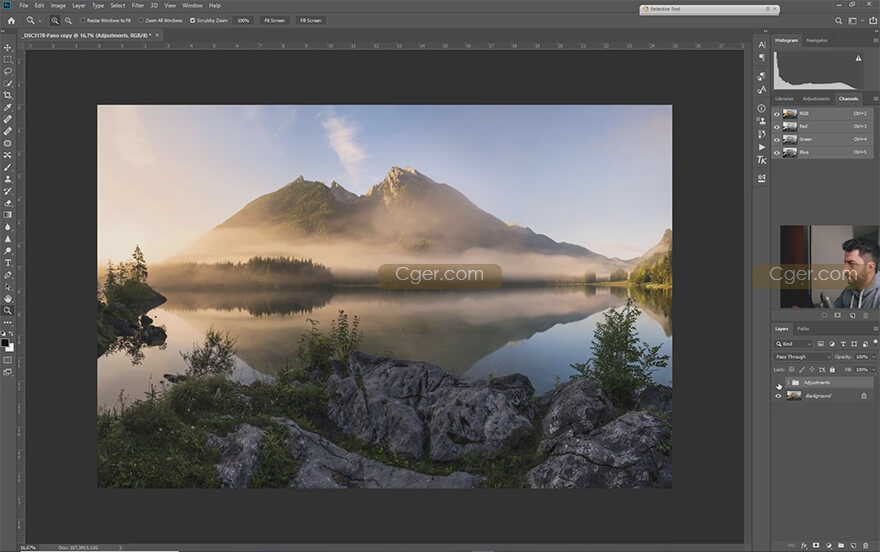Open the Character panel icon

762,45
